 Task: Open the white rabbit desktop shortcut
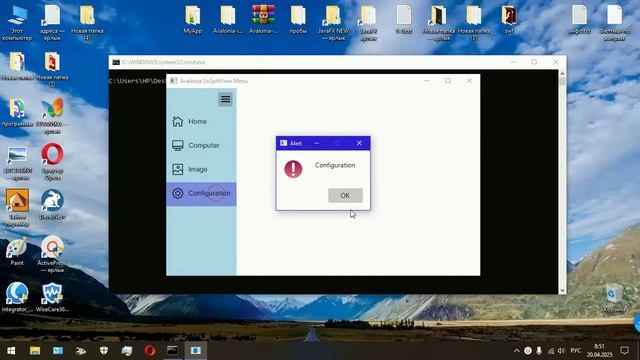(x=52, y=204)
